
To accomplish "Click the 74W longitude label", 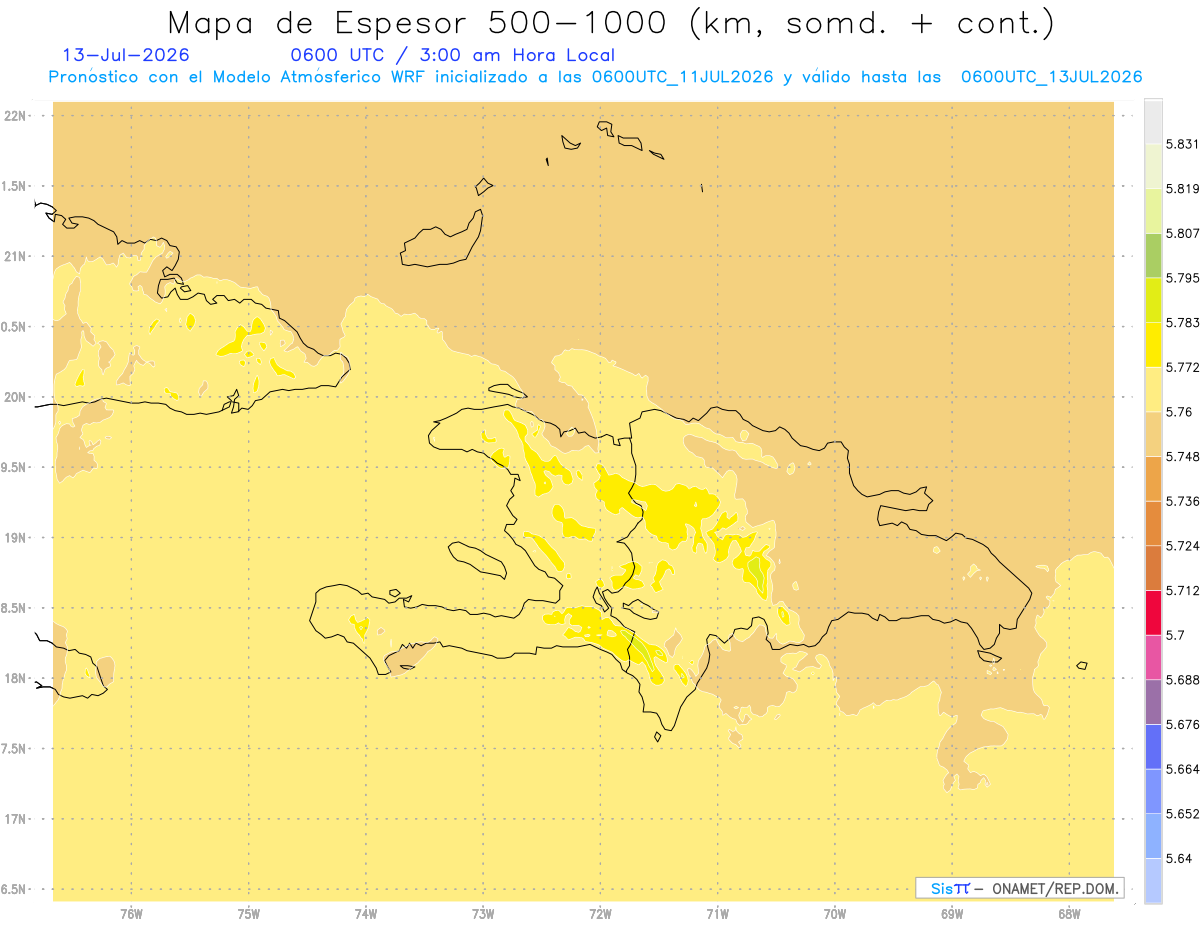I will tap(366, 914).
